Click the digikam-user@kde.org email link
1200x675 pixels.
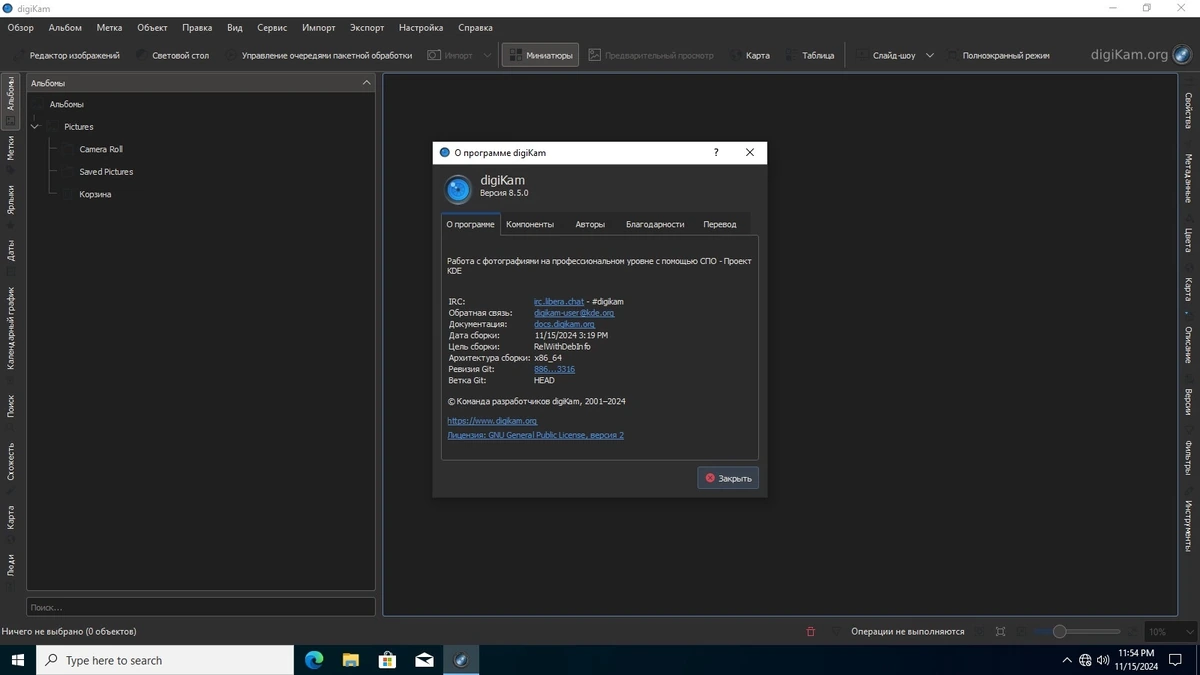(574, 312)
